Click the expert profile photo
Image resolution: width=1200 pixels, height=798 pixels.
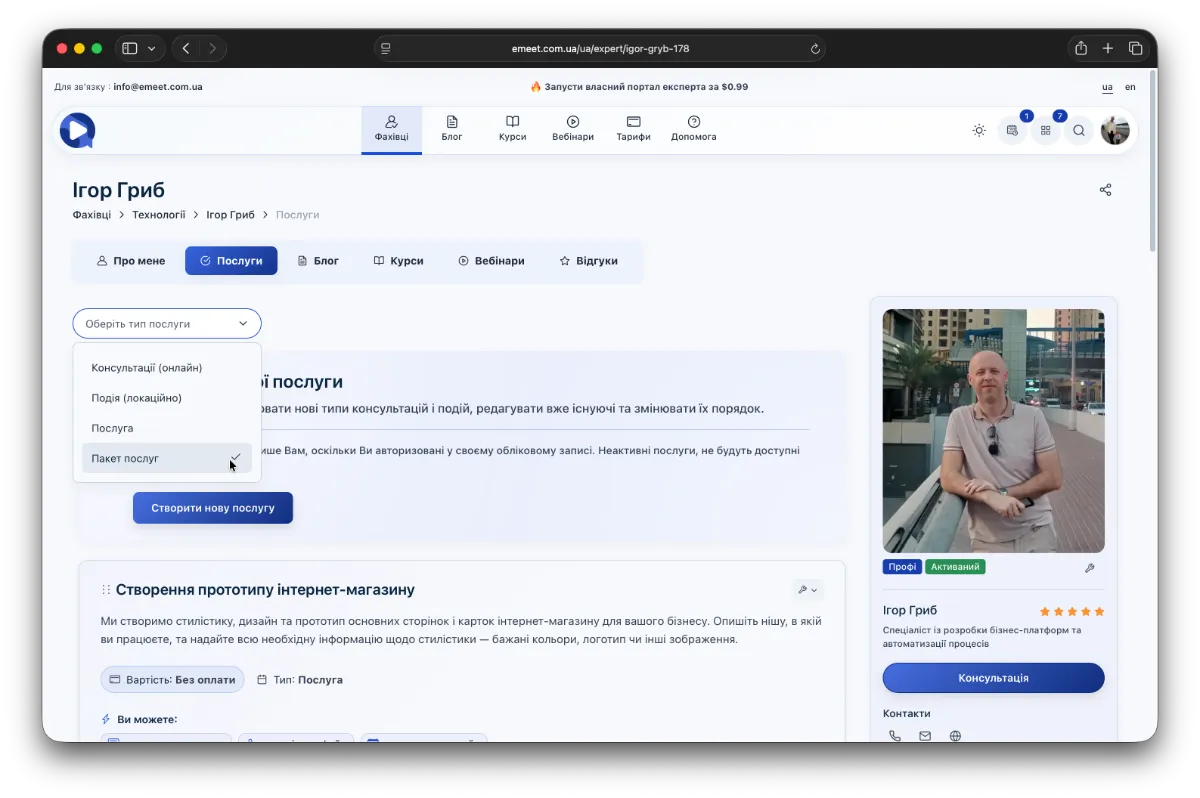click(993, 431)
